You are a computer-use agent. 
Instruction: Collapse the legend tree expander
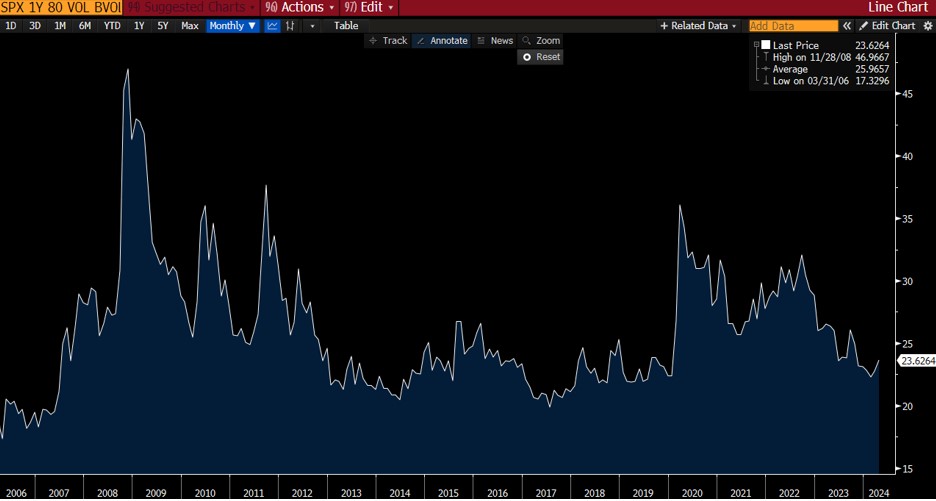click(x=756, y=45)
